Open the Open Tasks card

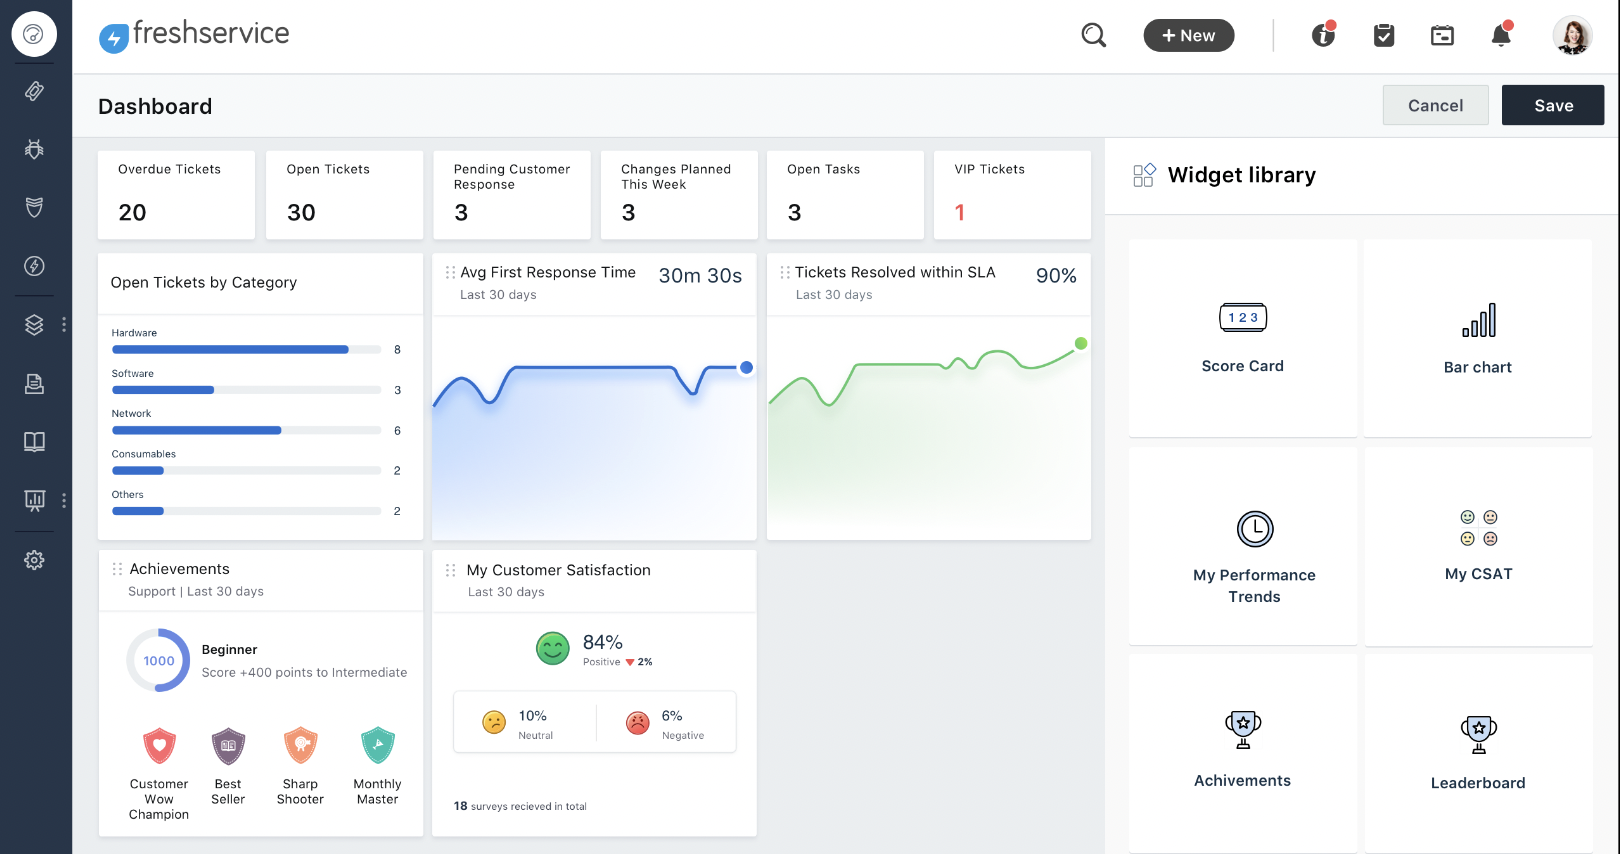(x=845, y=195)
